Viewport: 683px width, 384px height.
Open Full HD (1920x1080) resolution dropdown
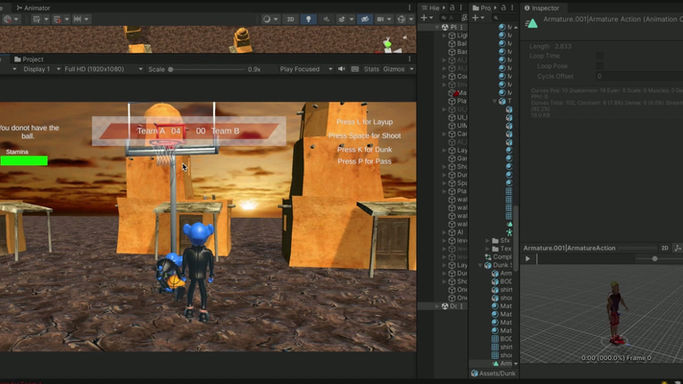[x=103, y=69]
